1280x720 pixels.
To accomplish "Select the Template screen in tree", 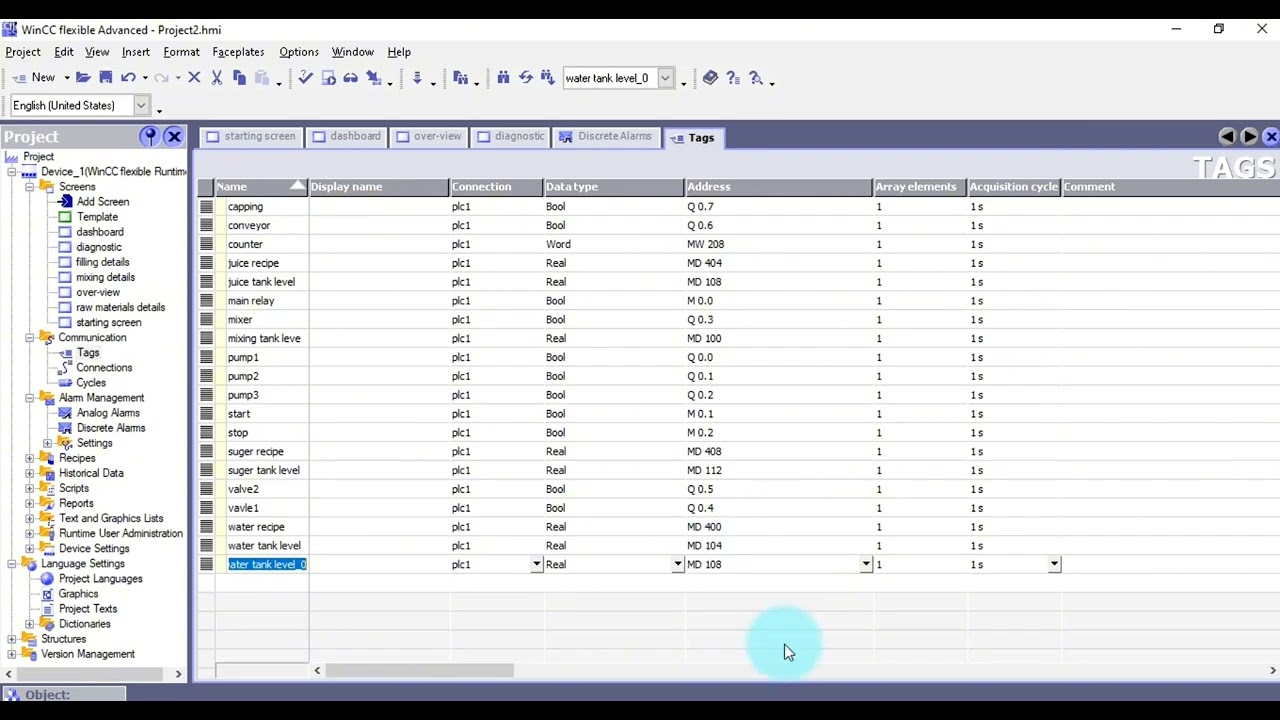I will pyautogui.click(x=97, y=217).
